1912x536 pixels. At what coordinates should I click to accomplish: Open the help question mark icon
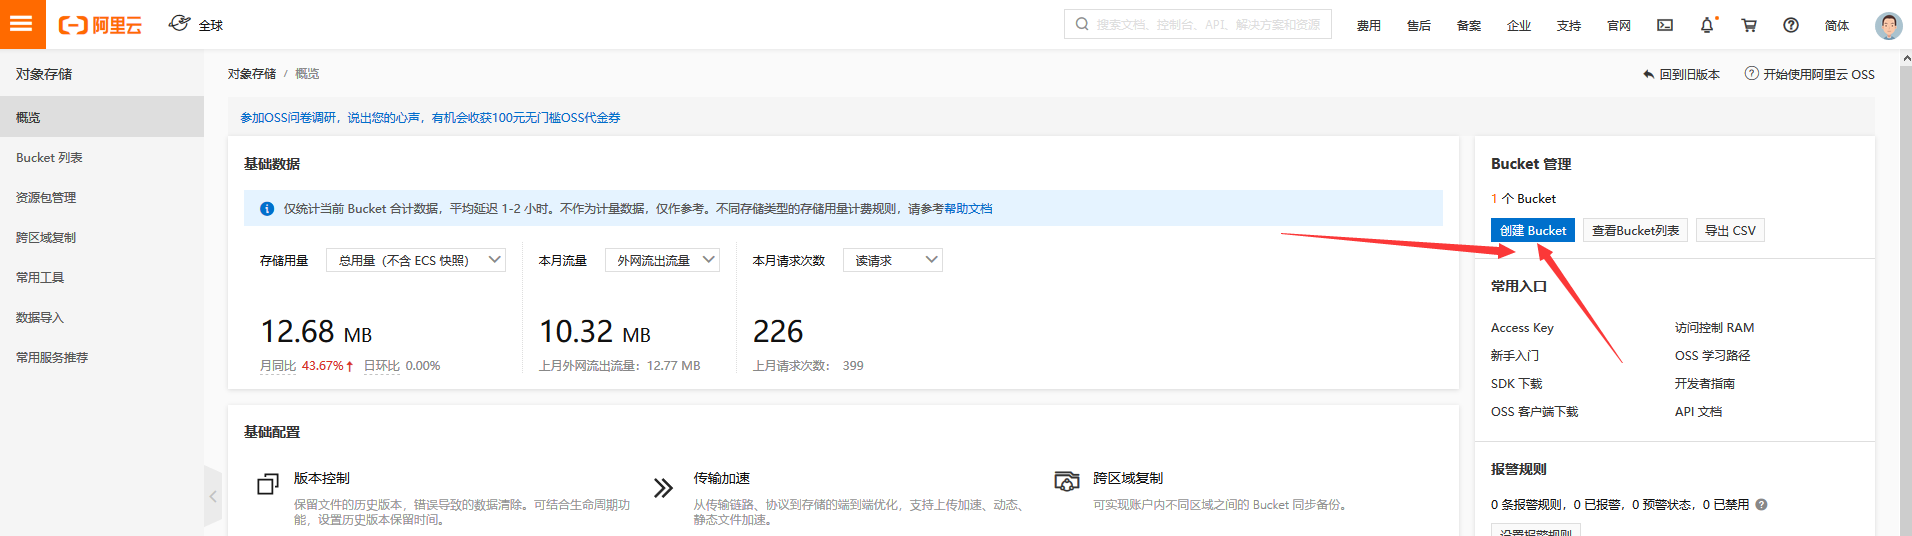1791,25
